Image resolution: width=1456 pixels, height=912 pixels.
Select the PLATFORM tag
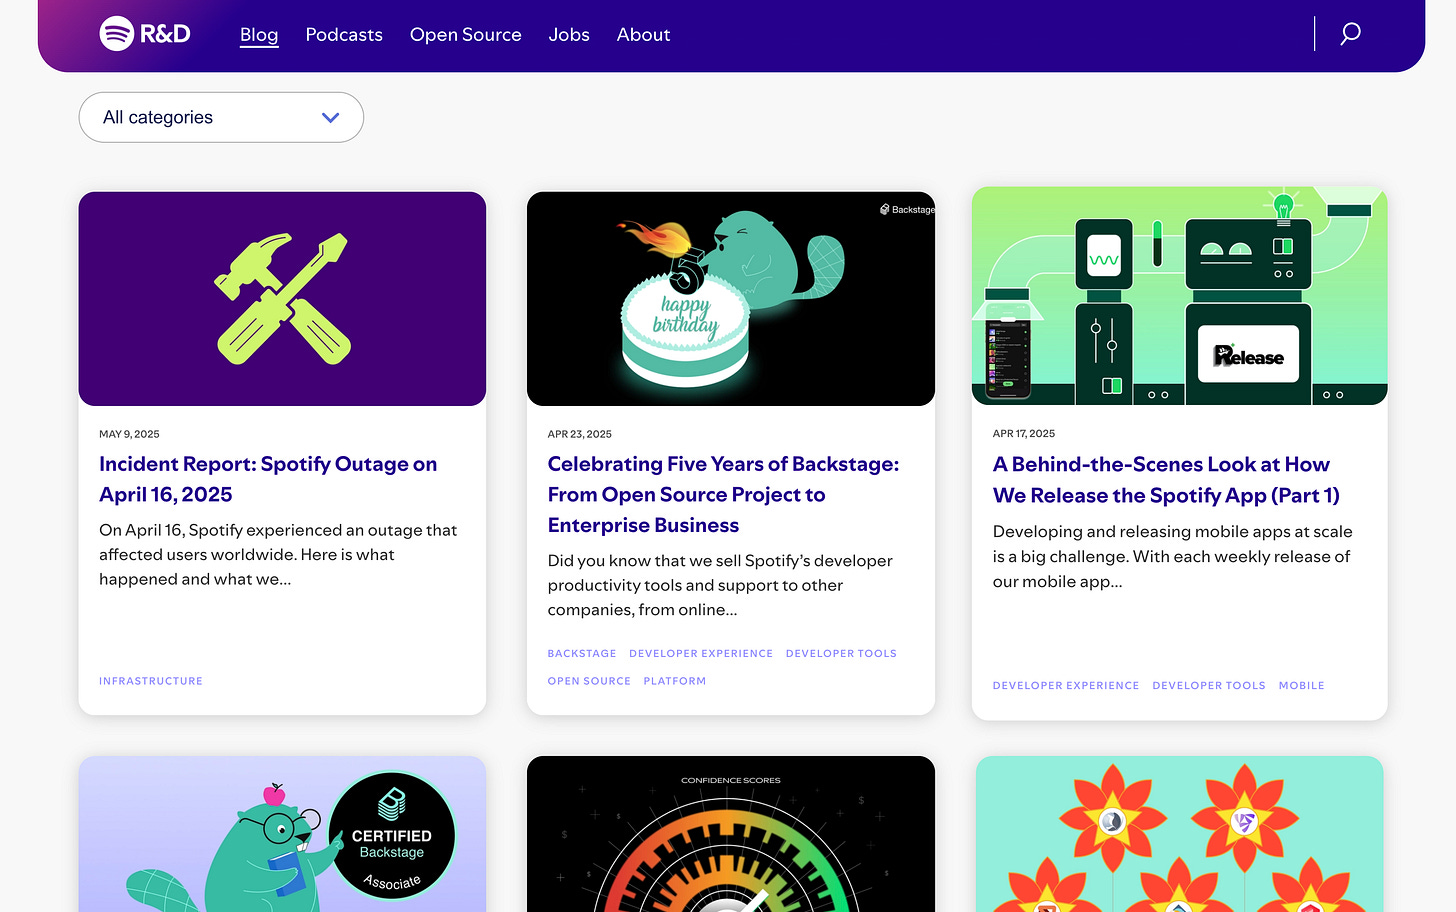675,681
